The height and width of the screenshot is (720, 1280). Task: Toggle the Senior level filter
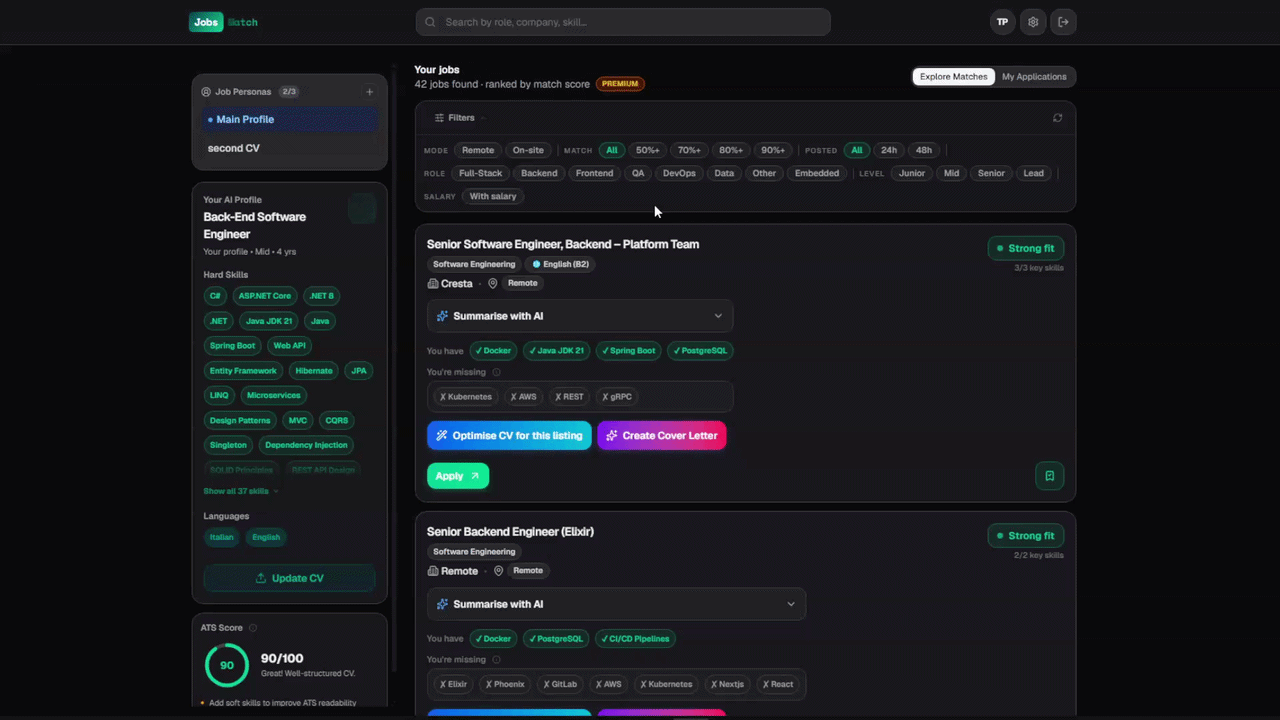tap(991, 173)
